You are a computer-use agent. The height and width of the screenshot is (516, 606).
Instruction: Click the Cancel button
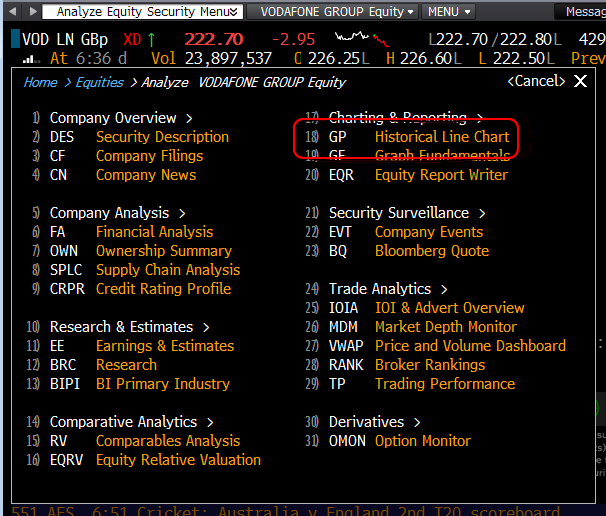point(536,81)
